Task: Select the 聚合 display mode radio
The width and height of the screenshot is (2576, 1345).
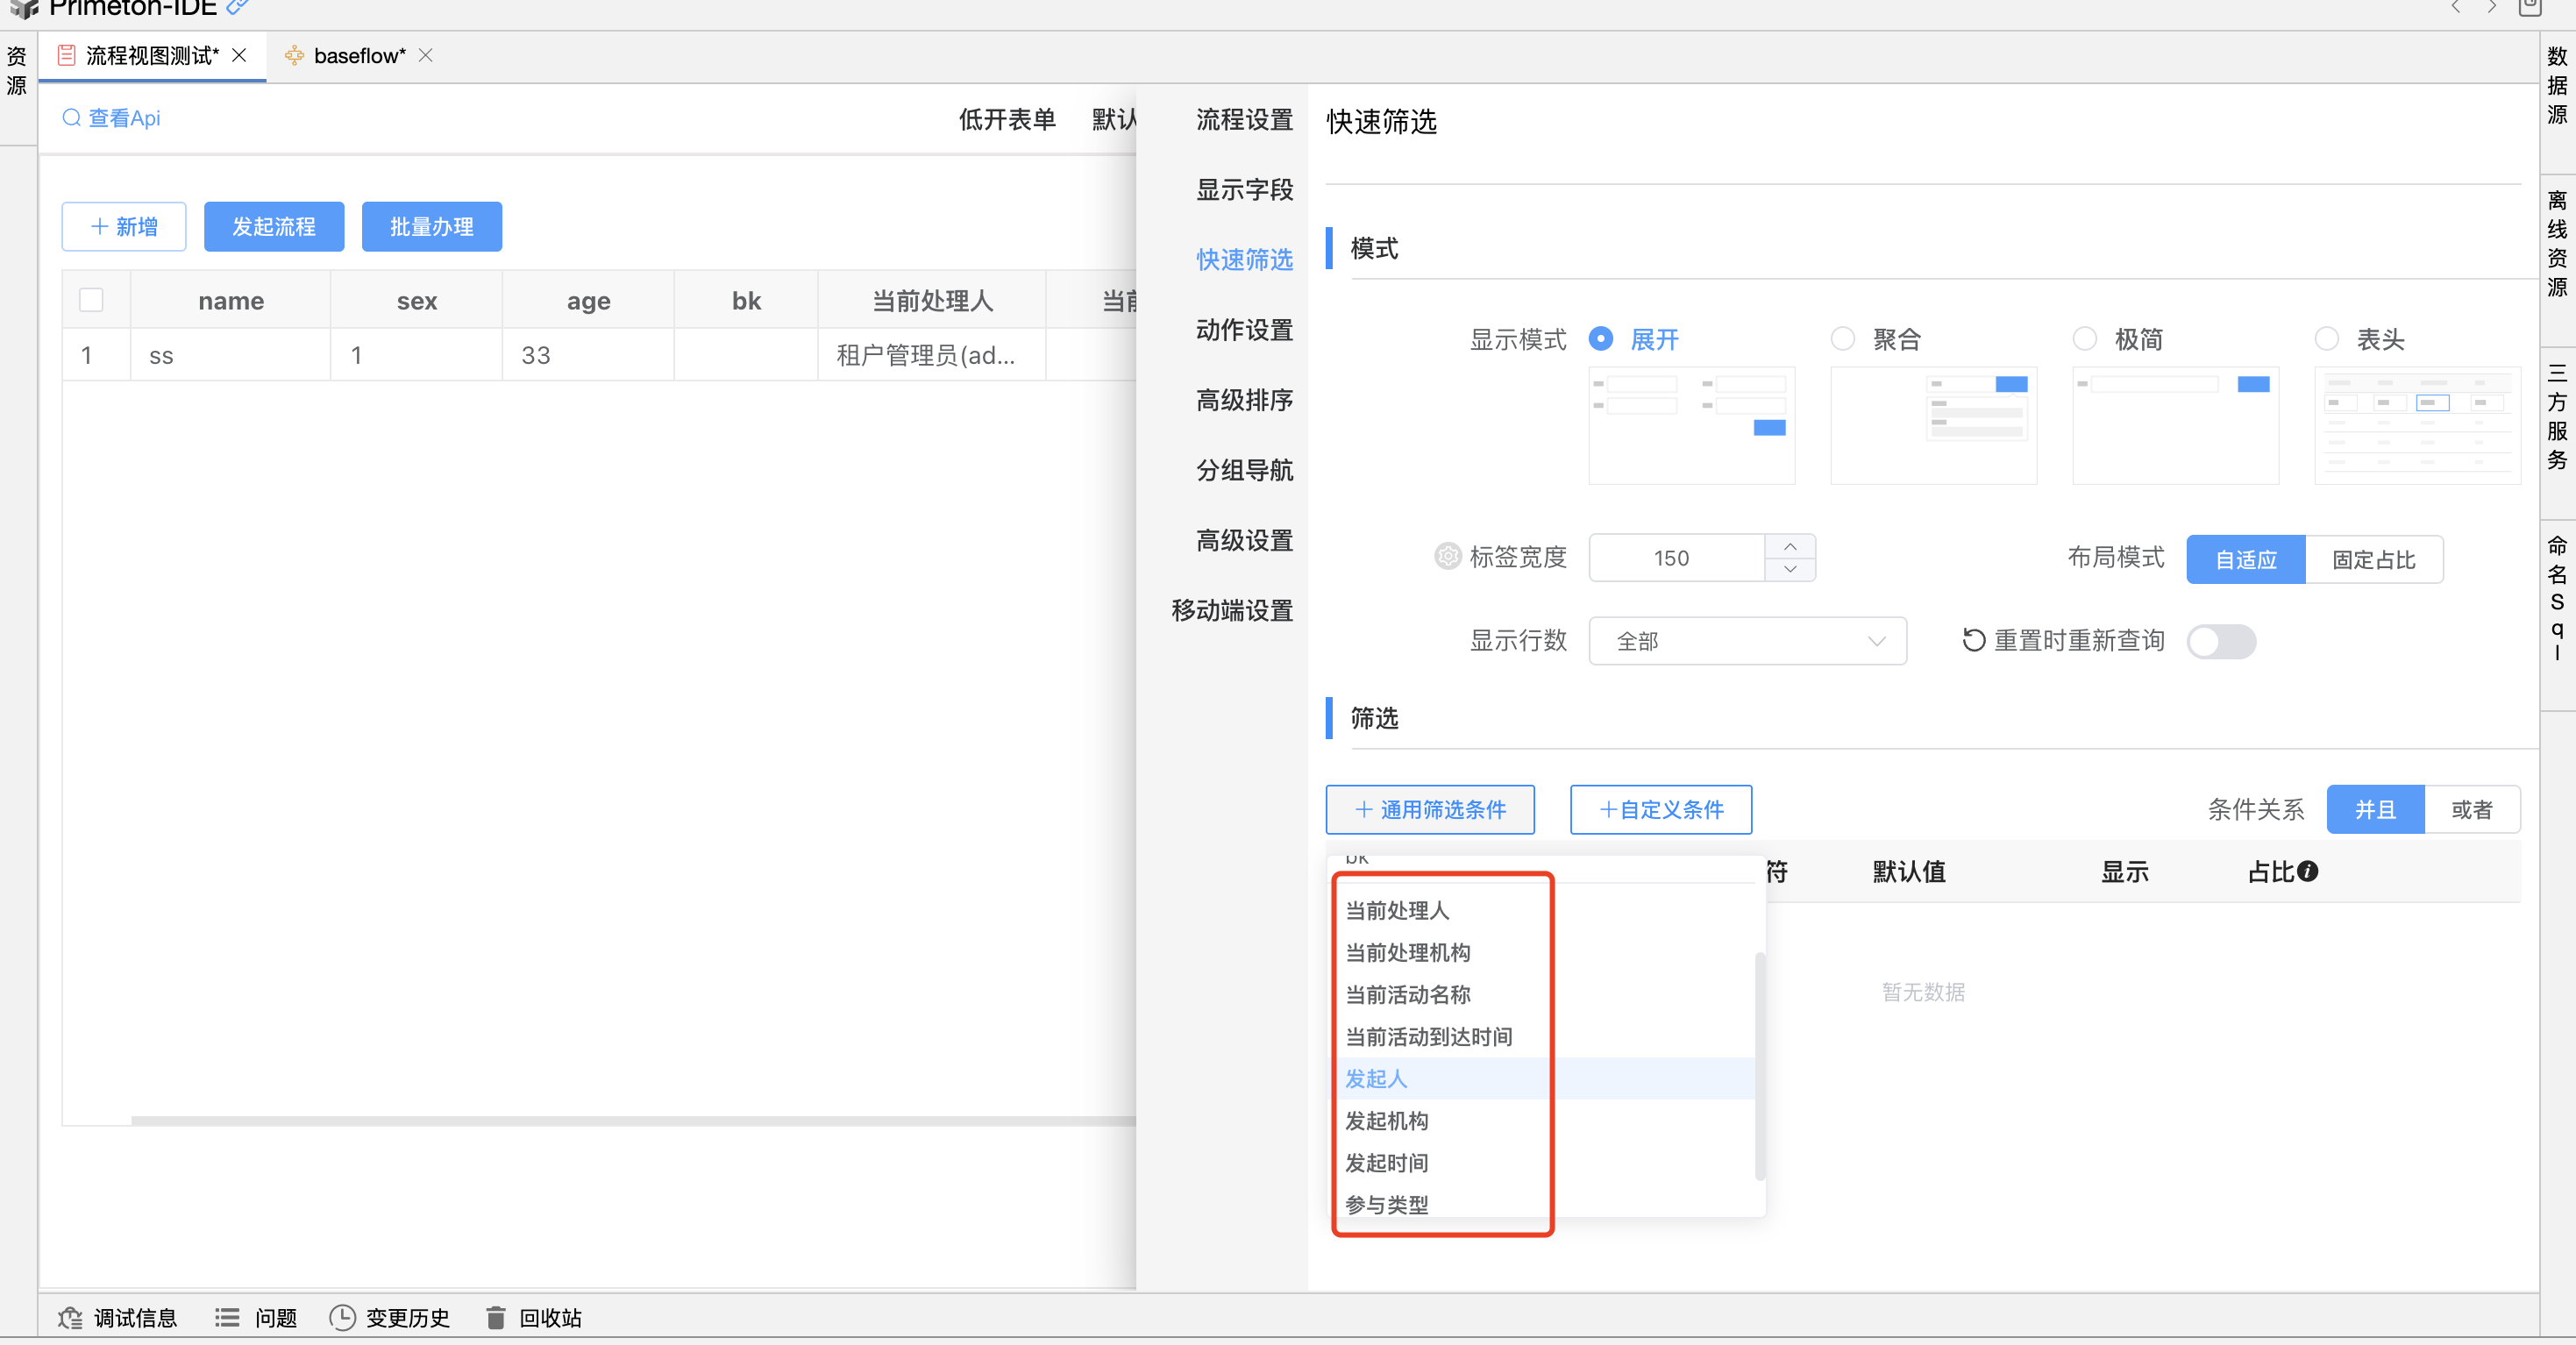Action: click(x=1842, y=339)
